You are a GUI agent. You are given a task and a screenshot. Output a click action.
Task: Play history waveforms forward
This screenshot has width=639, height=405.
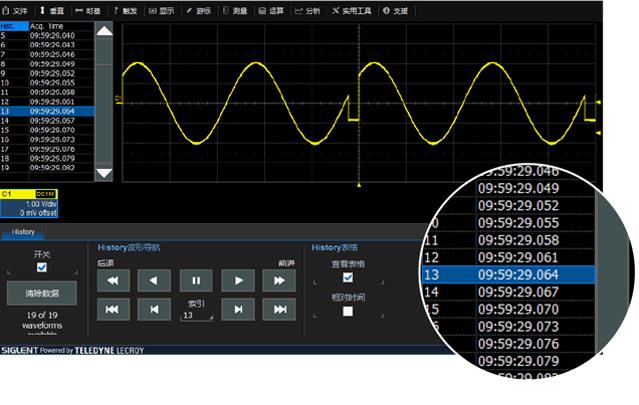tap(237, 282)
